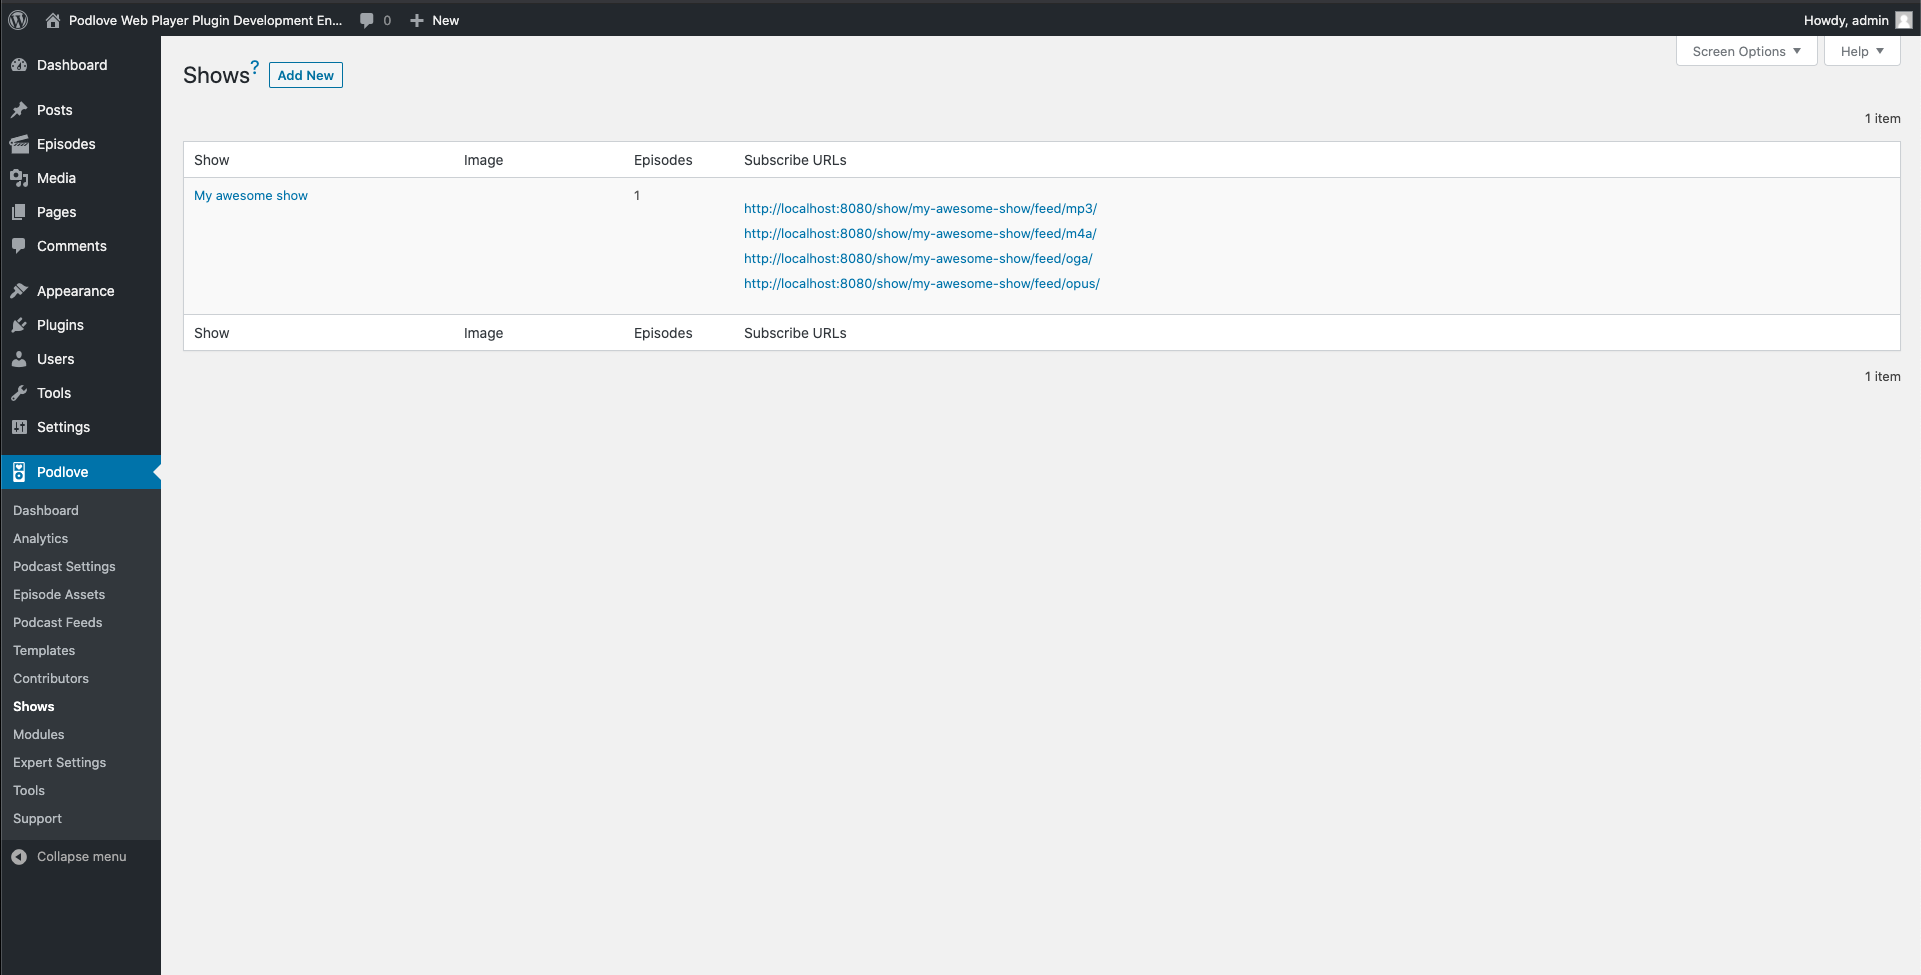This screenshot has width=1921, height=975.
Task: Open Episode Assets submenu
Action: (x=59, y=594)
